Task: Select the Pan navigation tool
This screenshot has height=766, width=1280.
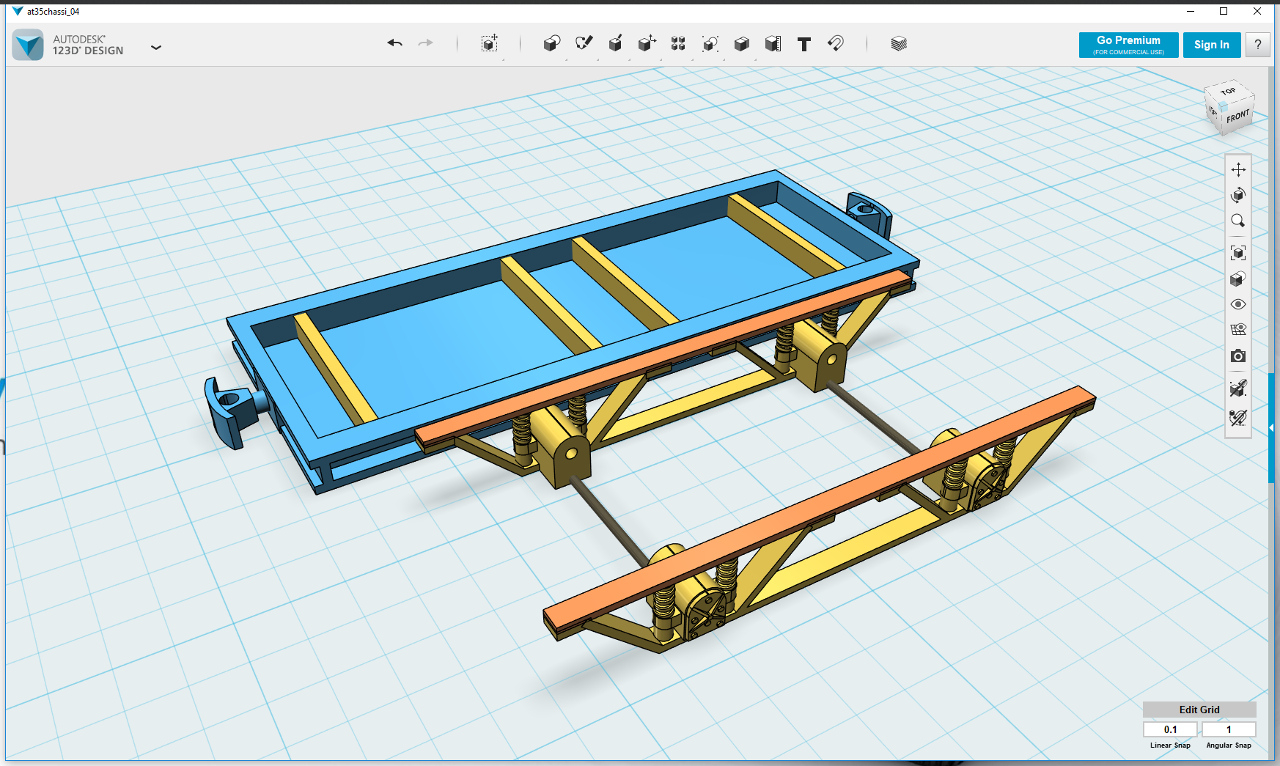Action: (x=1238, y=169)
